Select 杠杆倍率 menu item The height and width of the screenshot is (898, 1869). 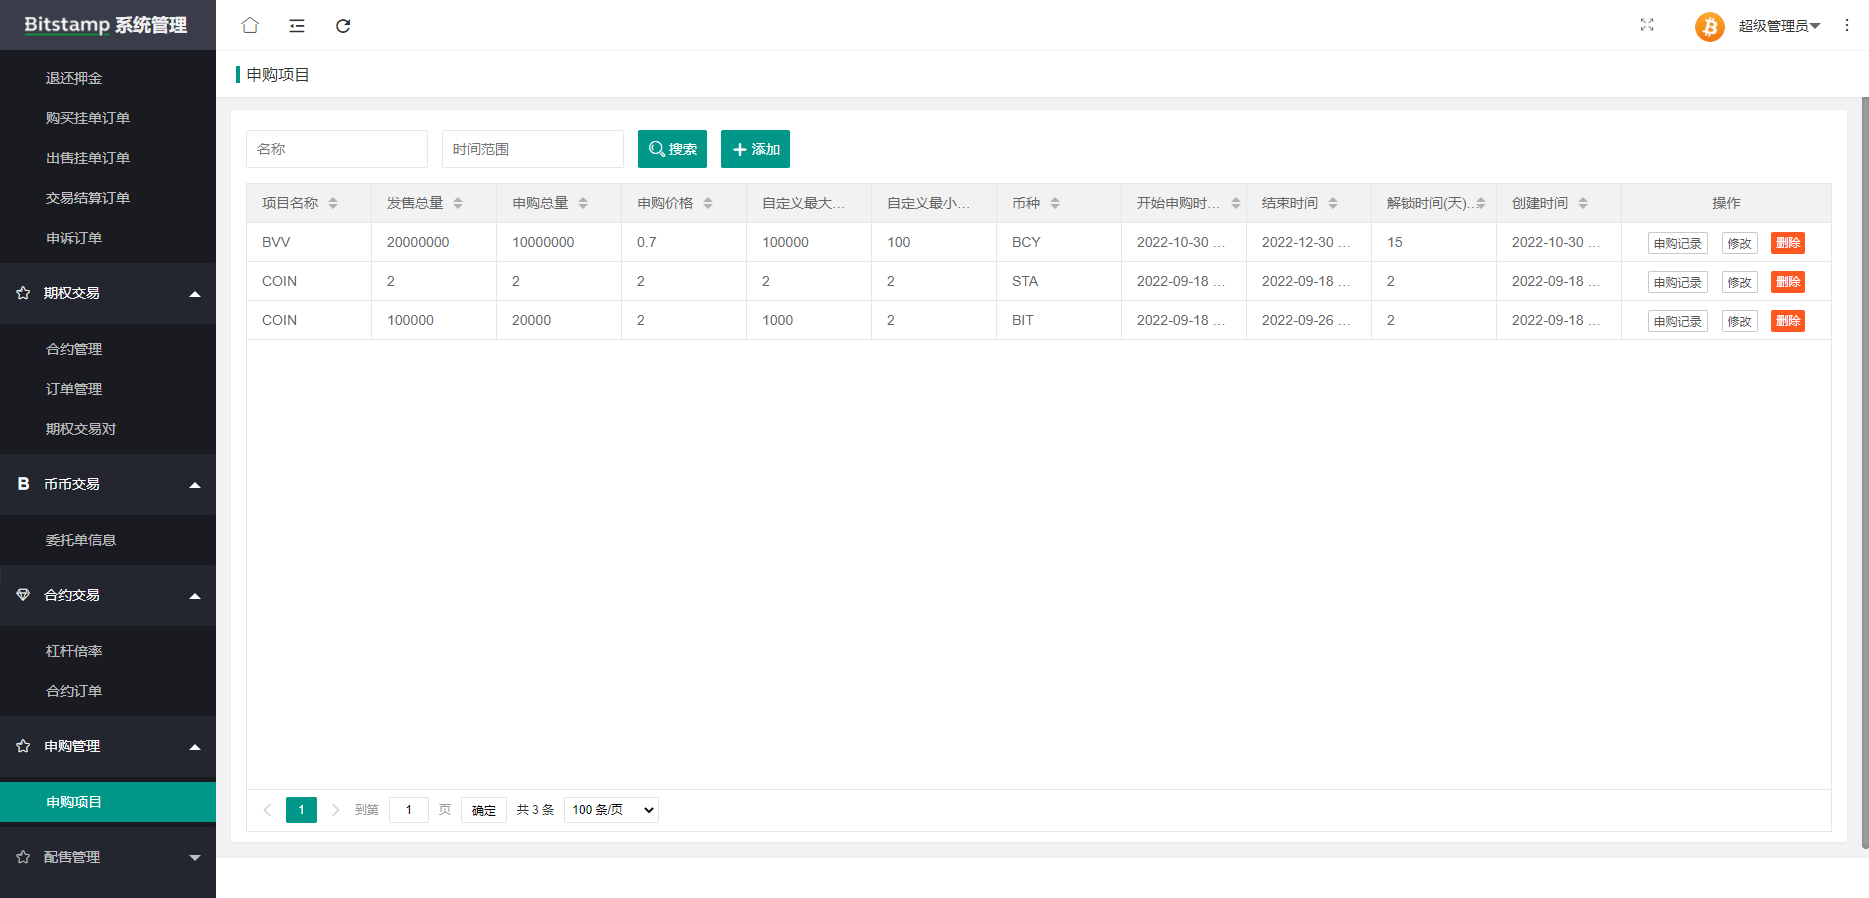(74, 651)
